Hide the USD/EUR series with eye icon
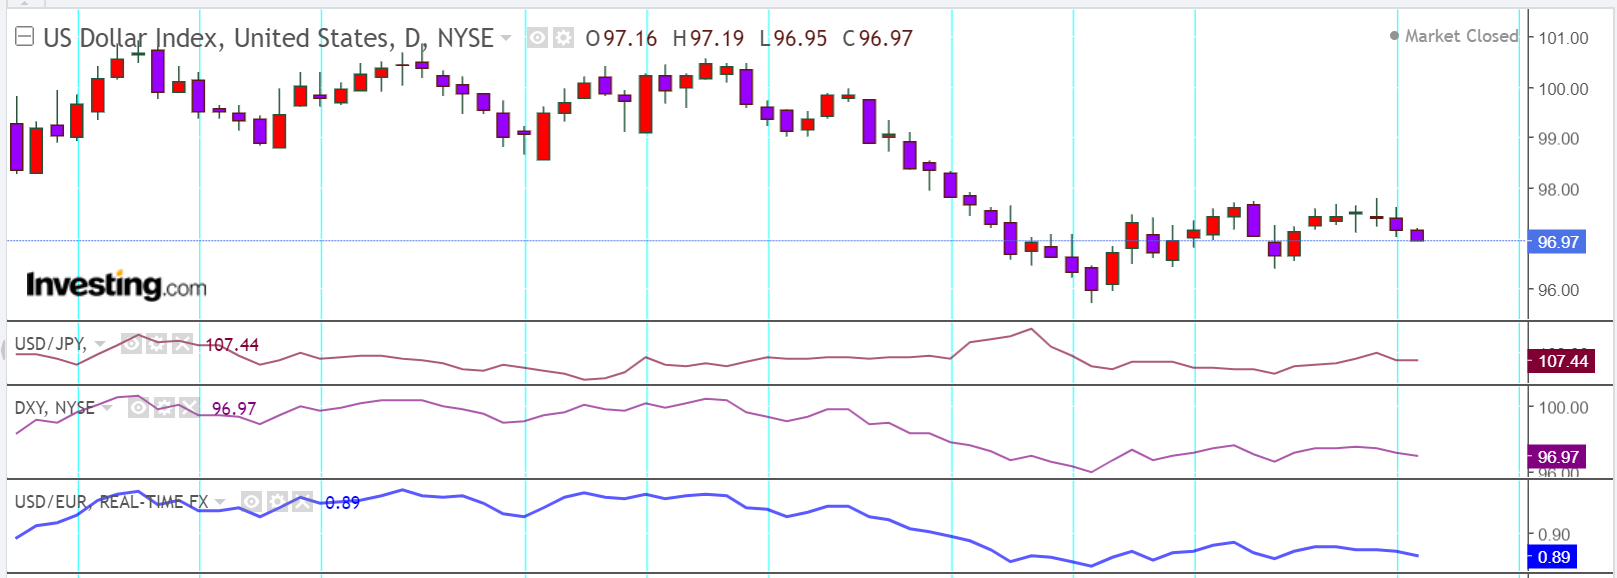 [252, 501]
